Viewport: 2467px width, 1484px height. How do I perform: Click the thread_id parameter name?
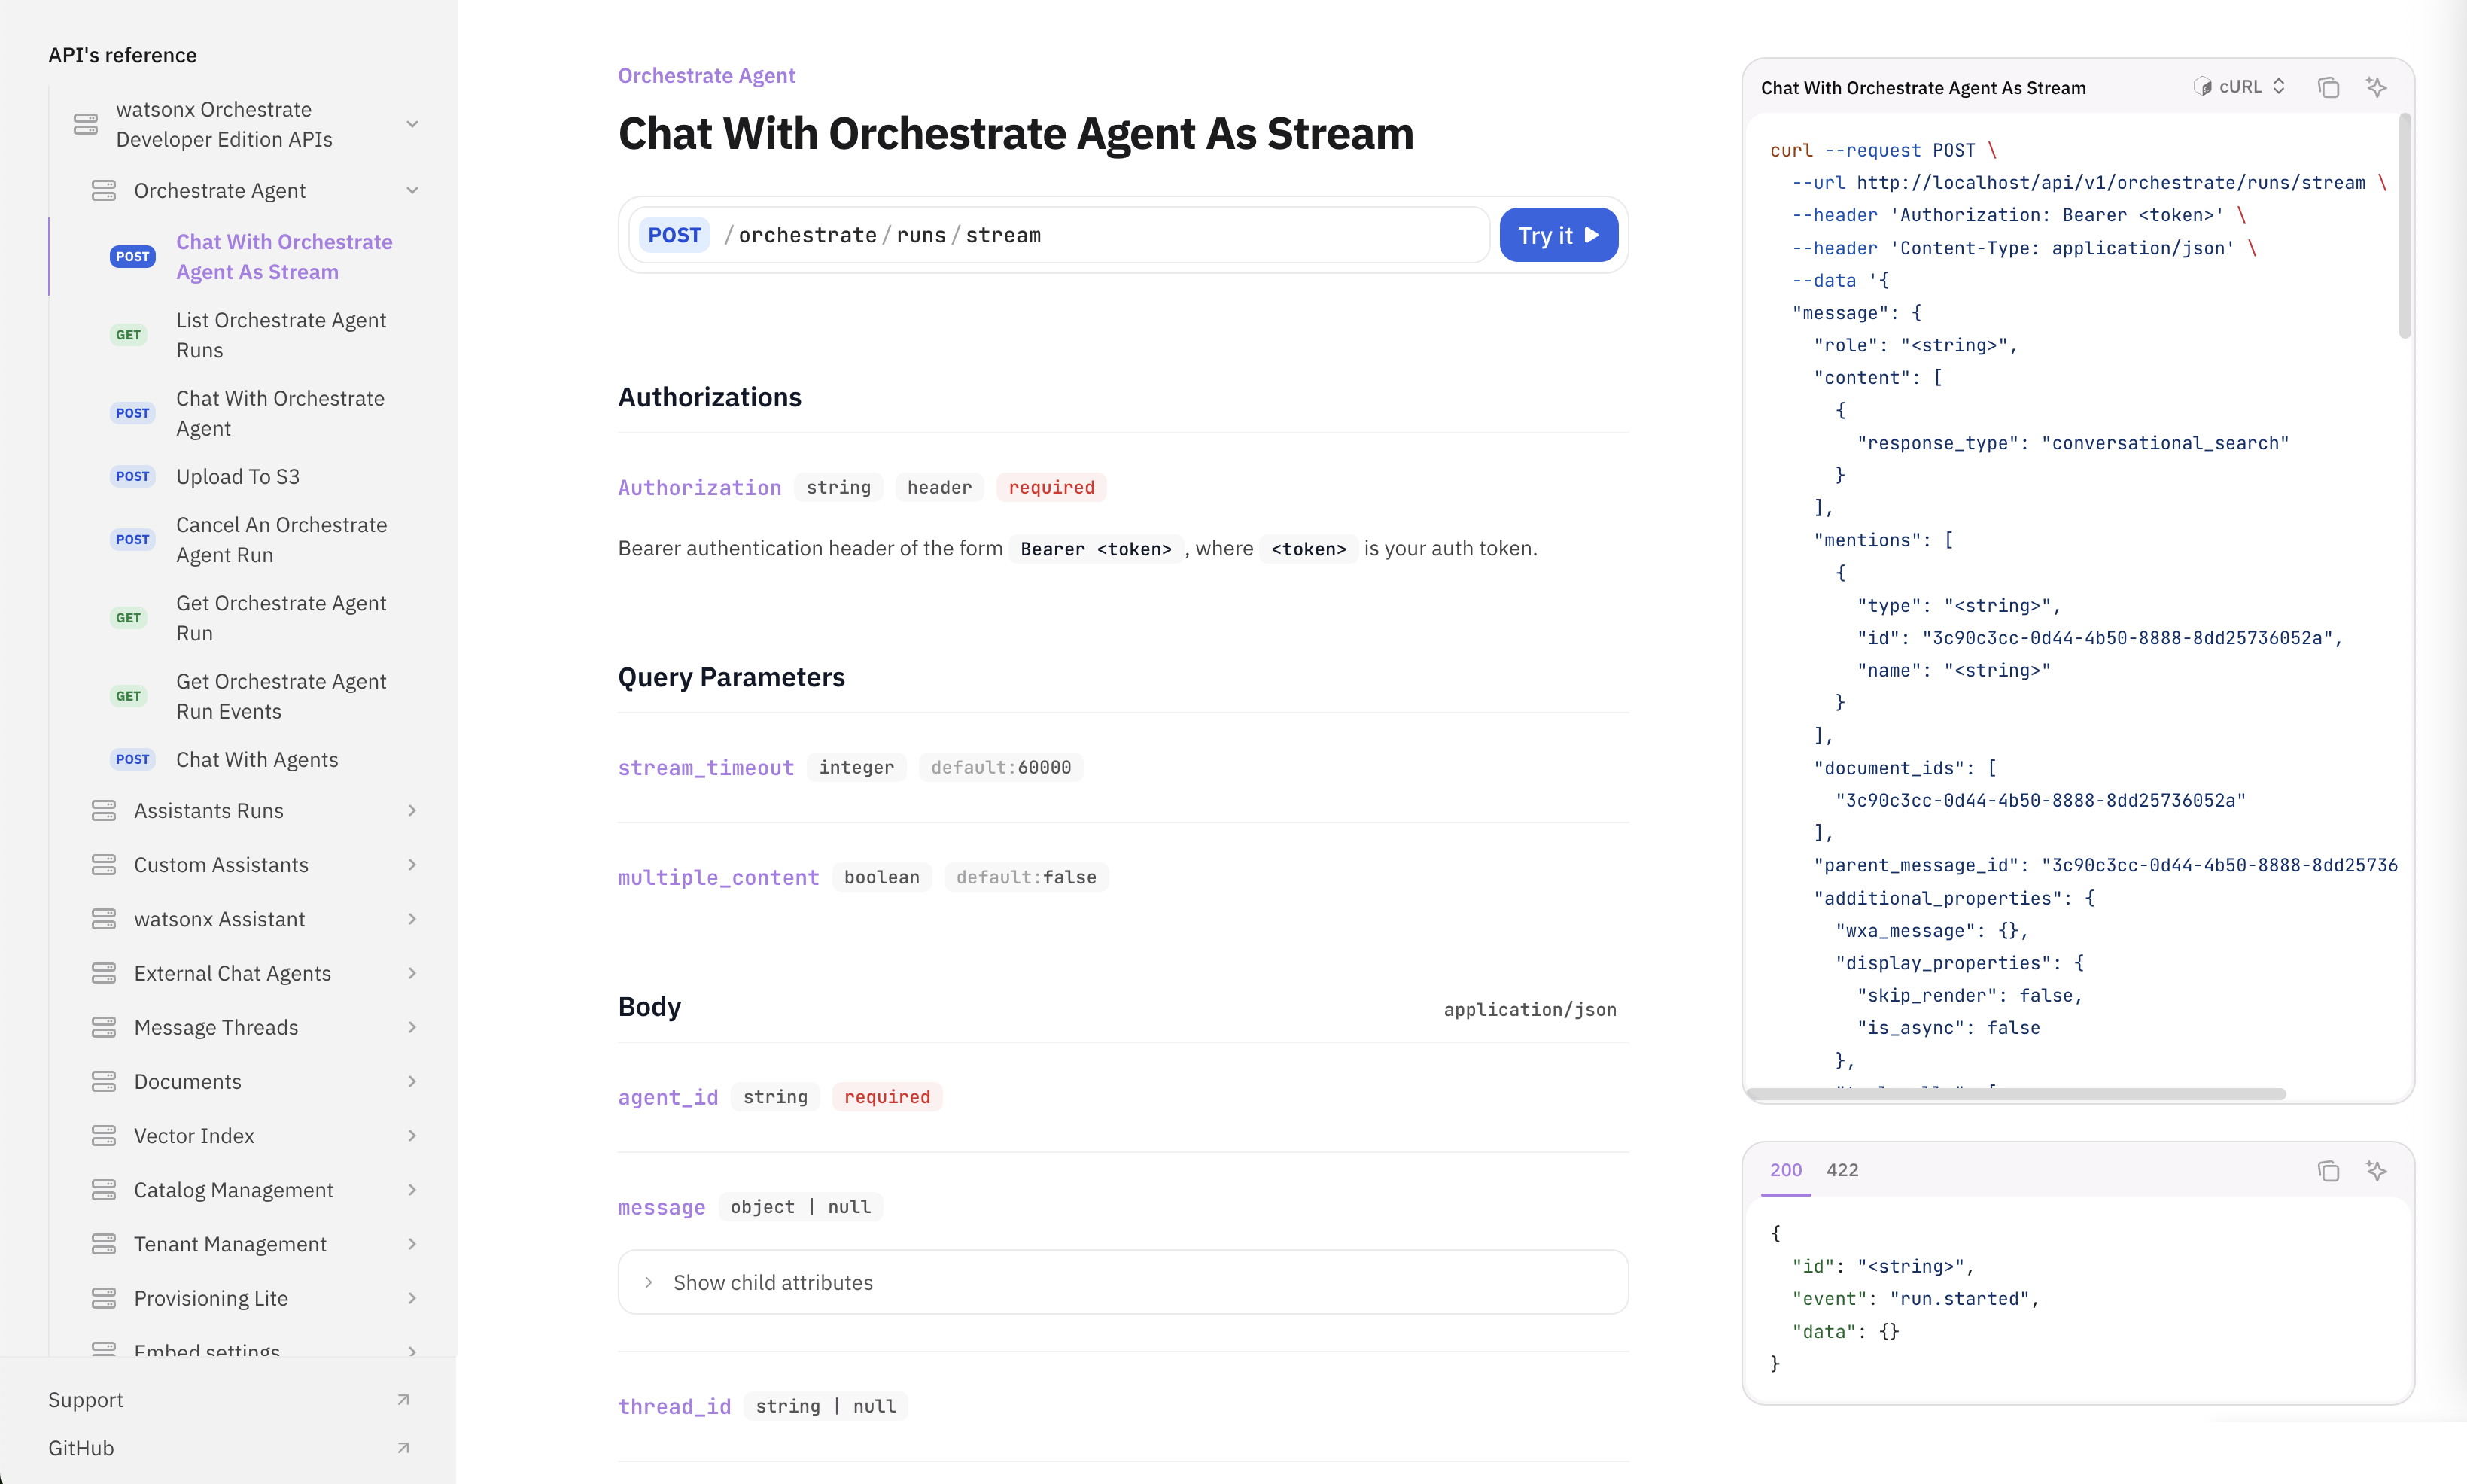[674, 1406]
